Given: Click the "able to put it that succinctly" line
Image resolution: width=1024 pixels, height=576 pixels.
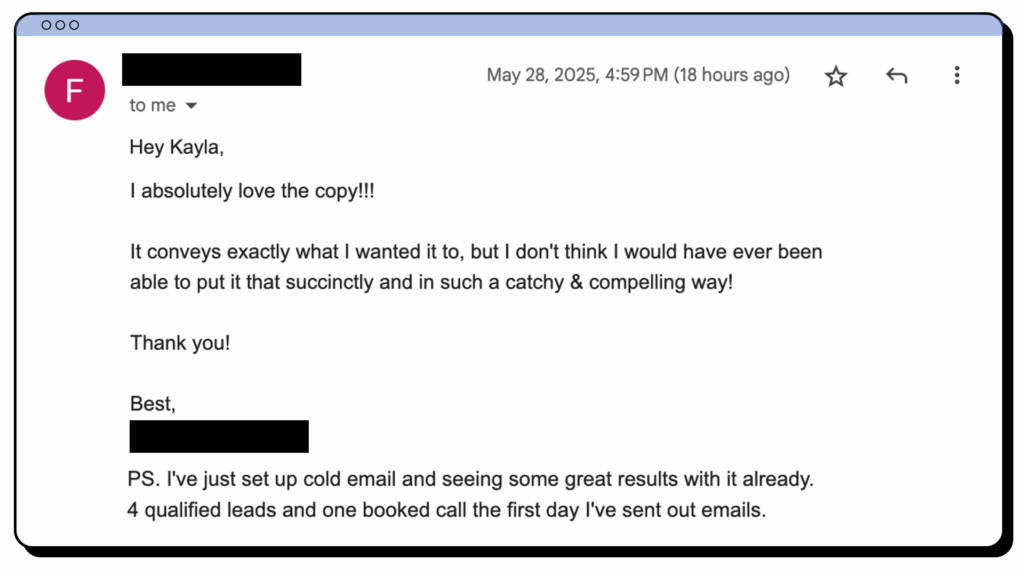Looking at the screenshot, I should [x=431, y=282].
